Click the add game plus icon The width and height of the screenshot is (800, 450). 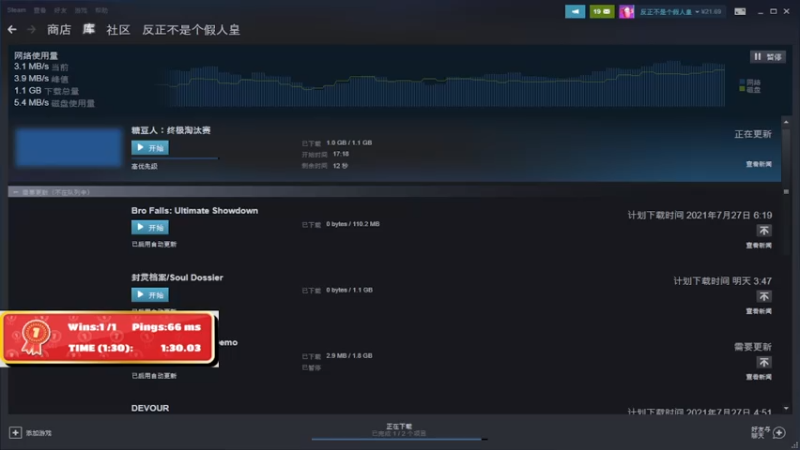(x=15, y=433)
